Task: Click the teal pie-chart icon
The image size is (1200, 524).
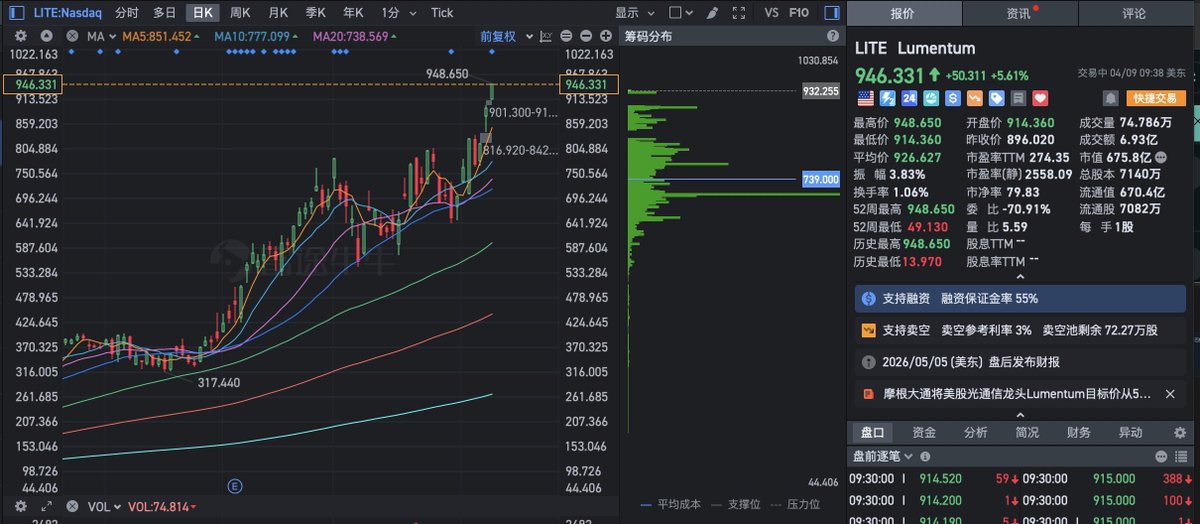Action: tap(930, 98)
